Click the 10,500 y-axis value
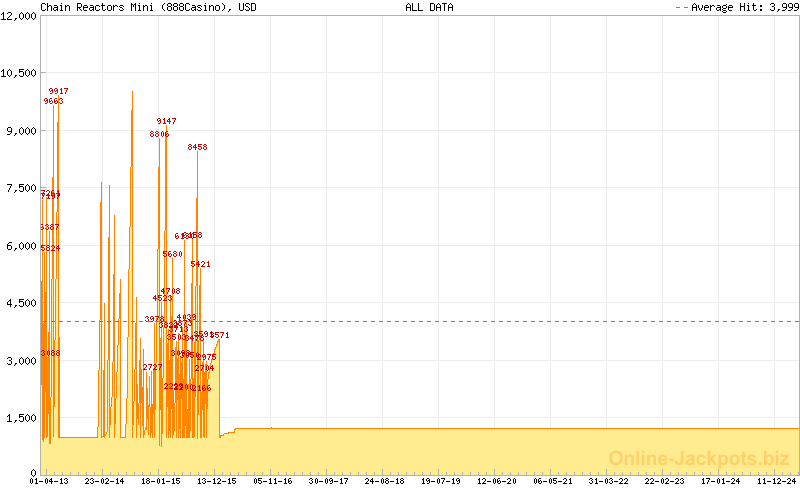 [19, 73]
